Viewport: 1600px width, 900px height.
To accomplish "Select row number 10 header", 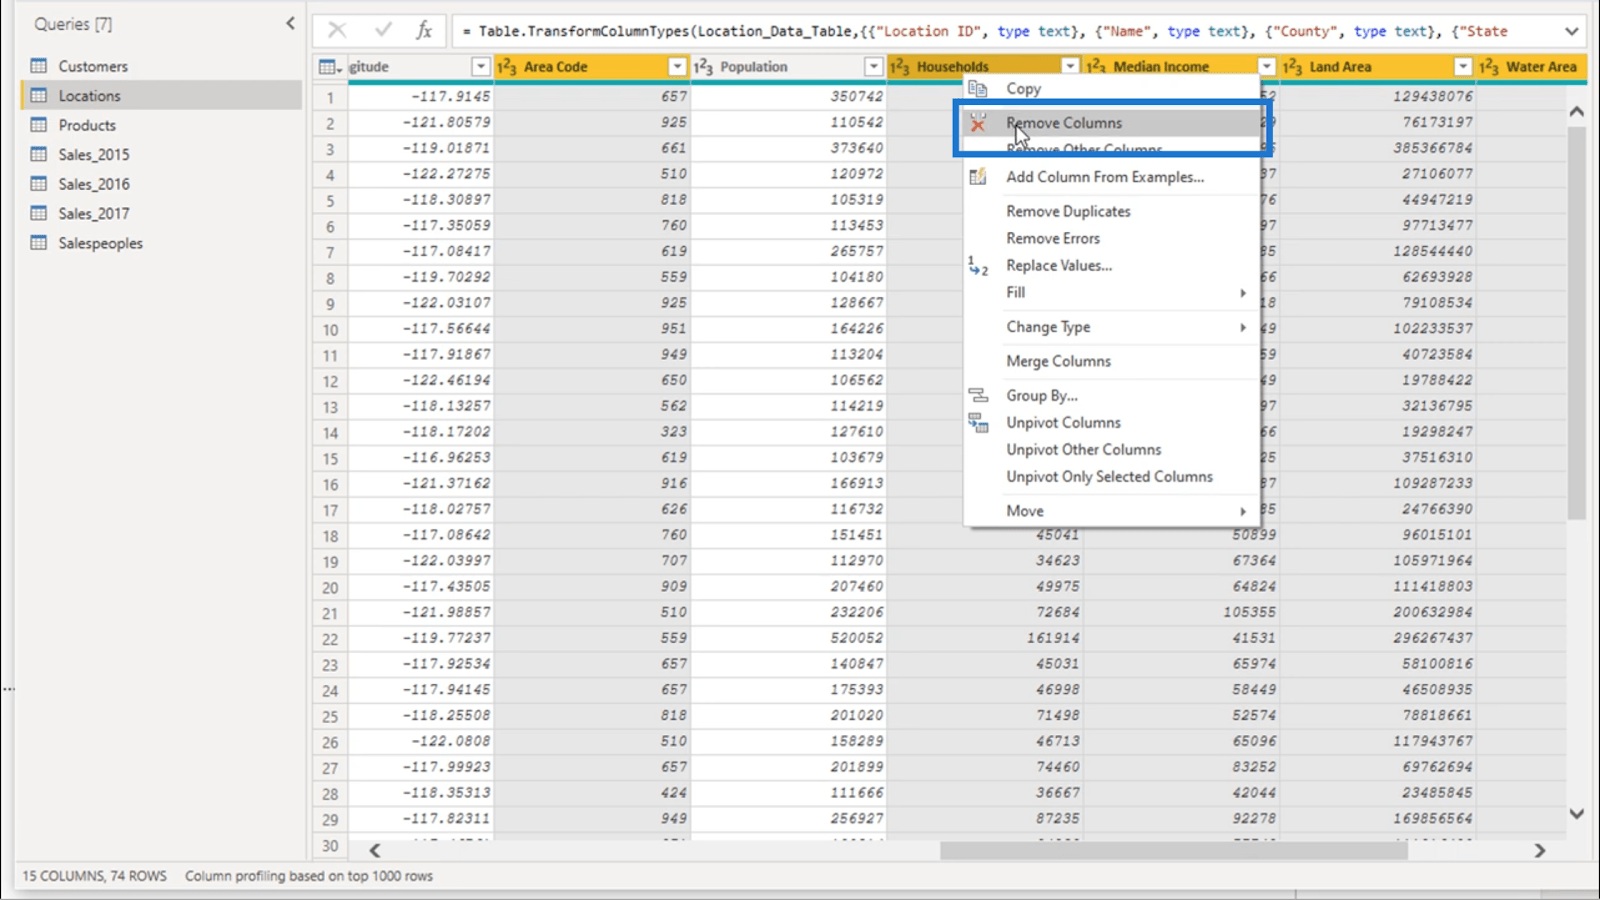I will coord(330,329).
